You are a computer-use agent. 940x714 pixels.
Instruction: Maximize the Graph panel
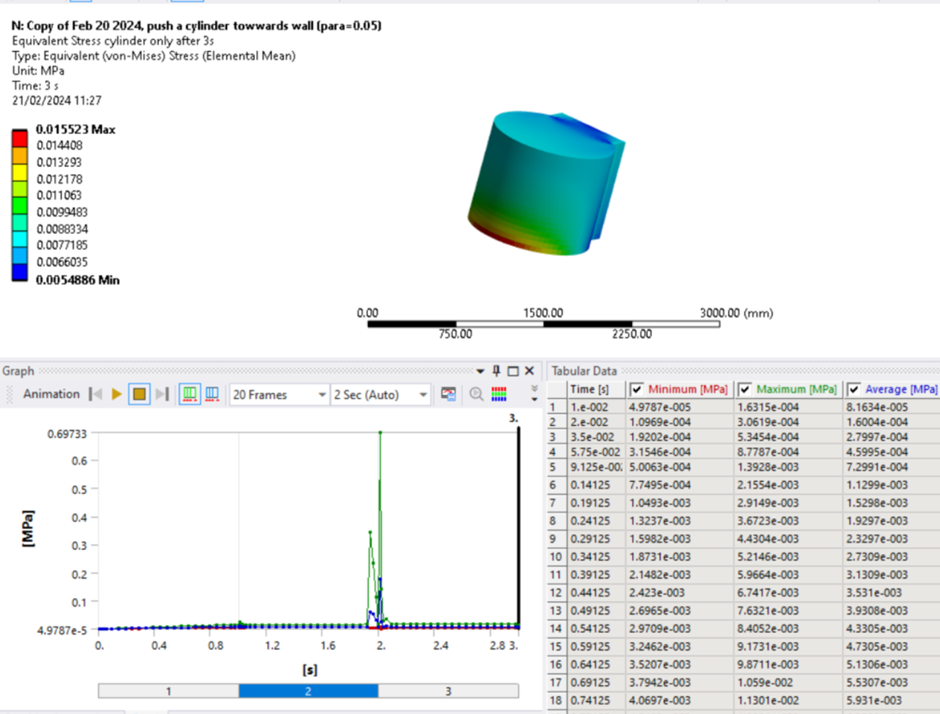[x=513, y=370]
